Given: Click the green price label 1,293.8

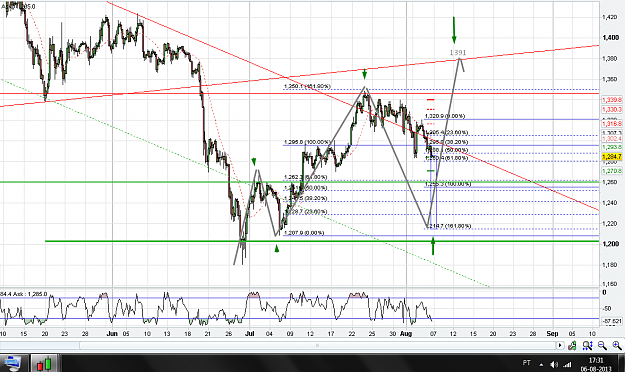Looking at the screenshot, I should coord(612,147).
